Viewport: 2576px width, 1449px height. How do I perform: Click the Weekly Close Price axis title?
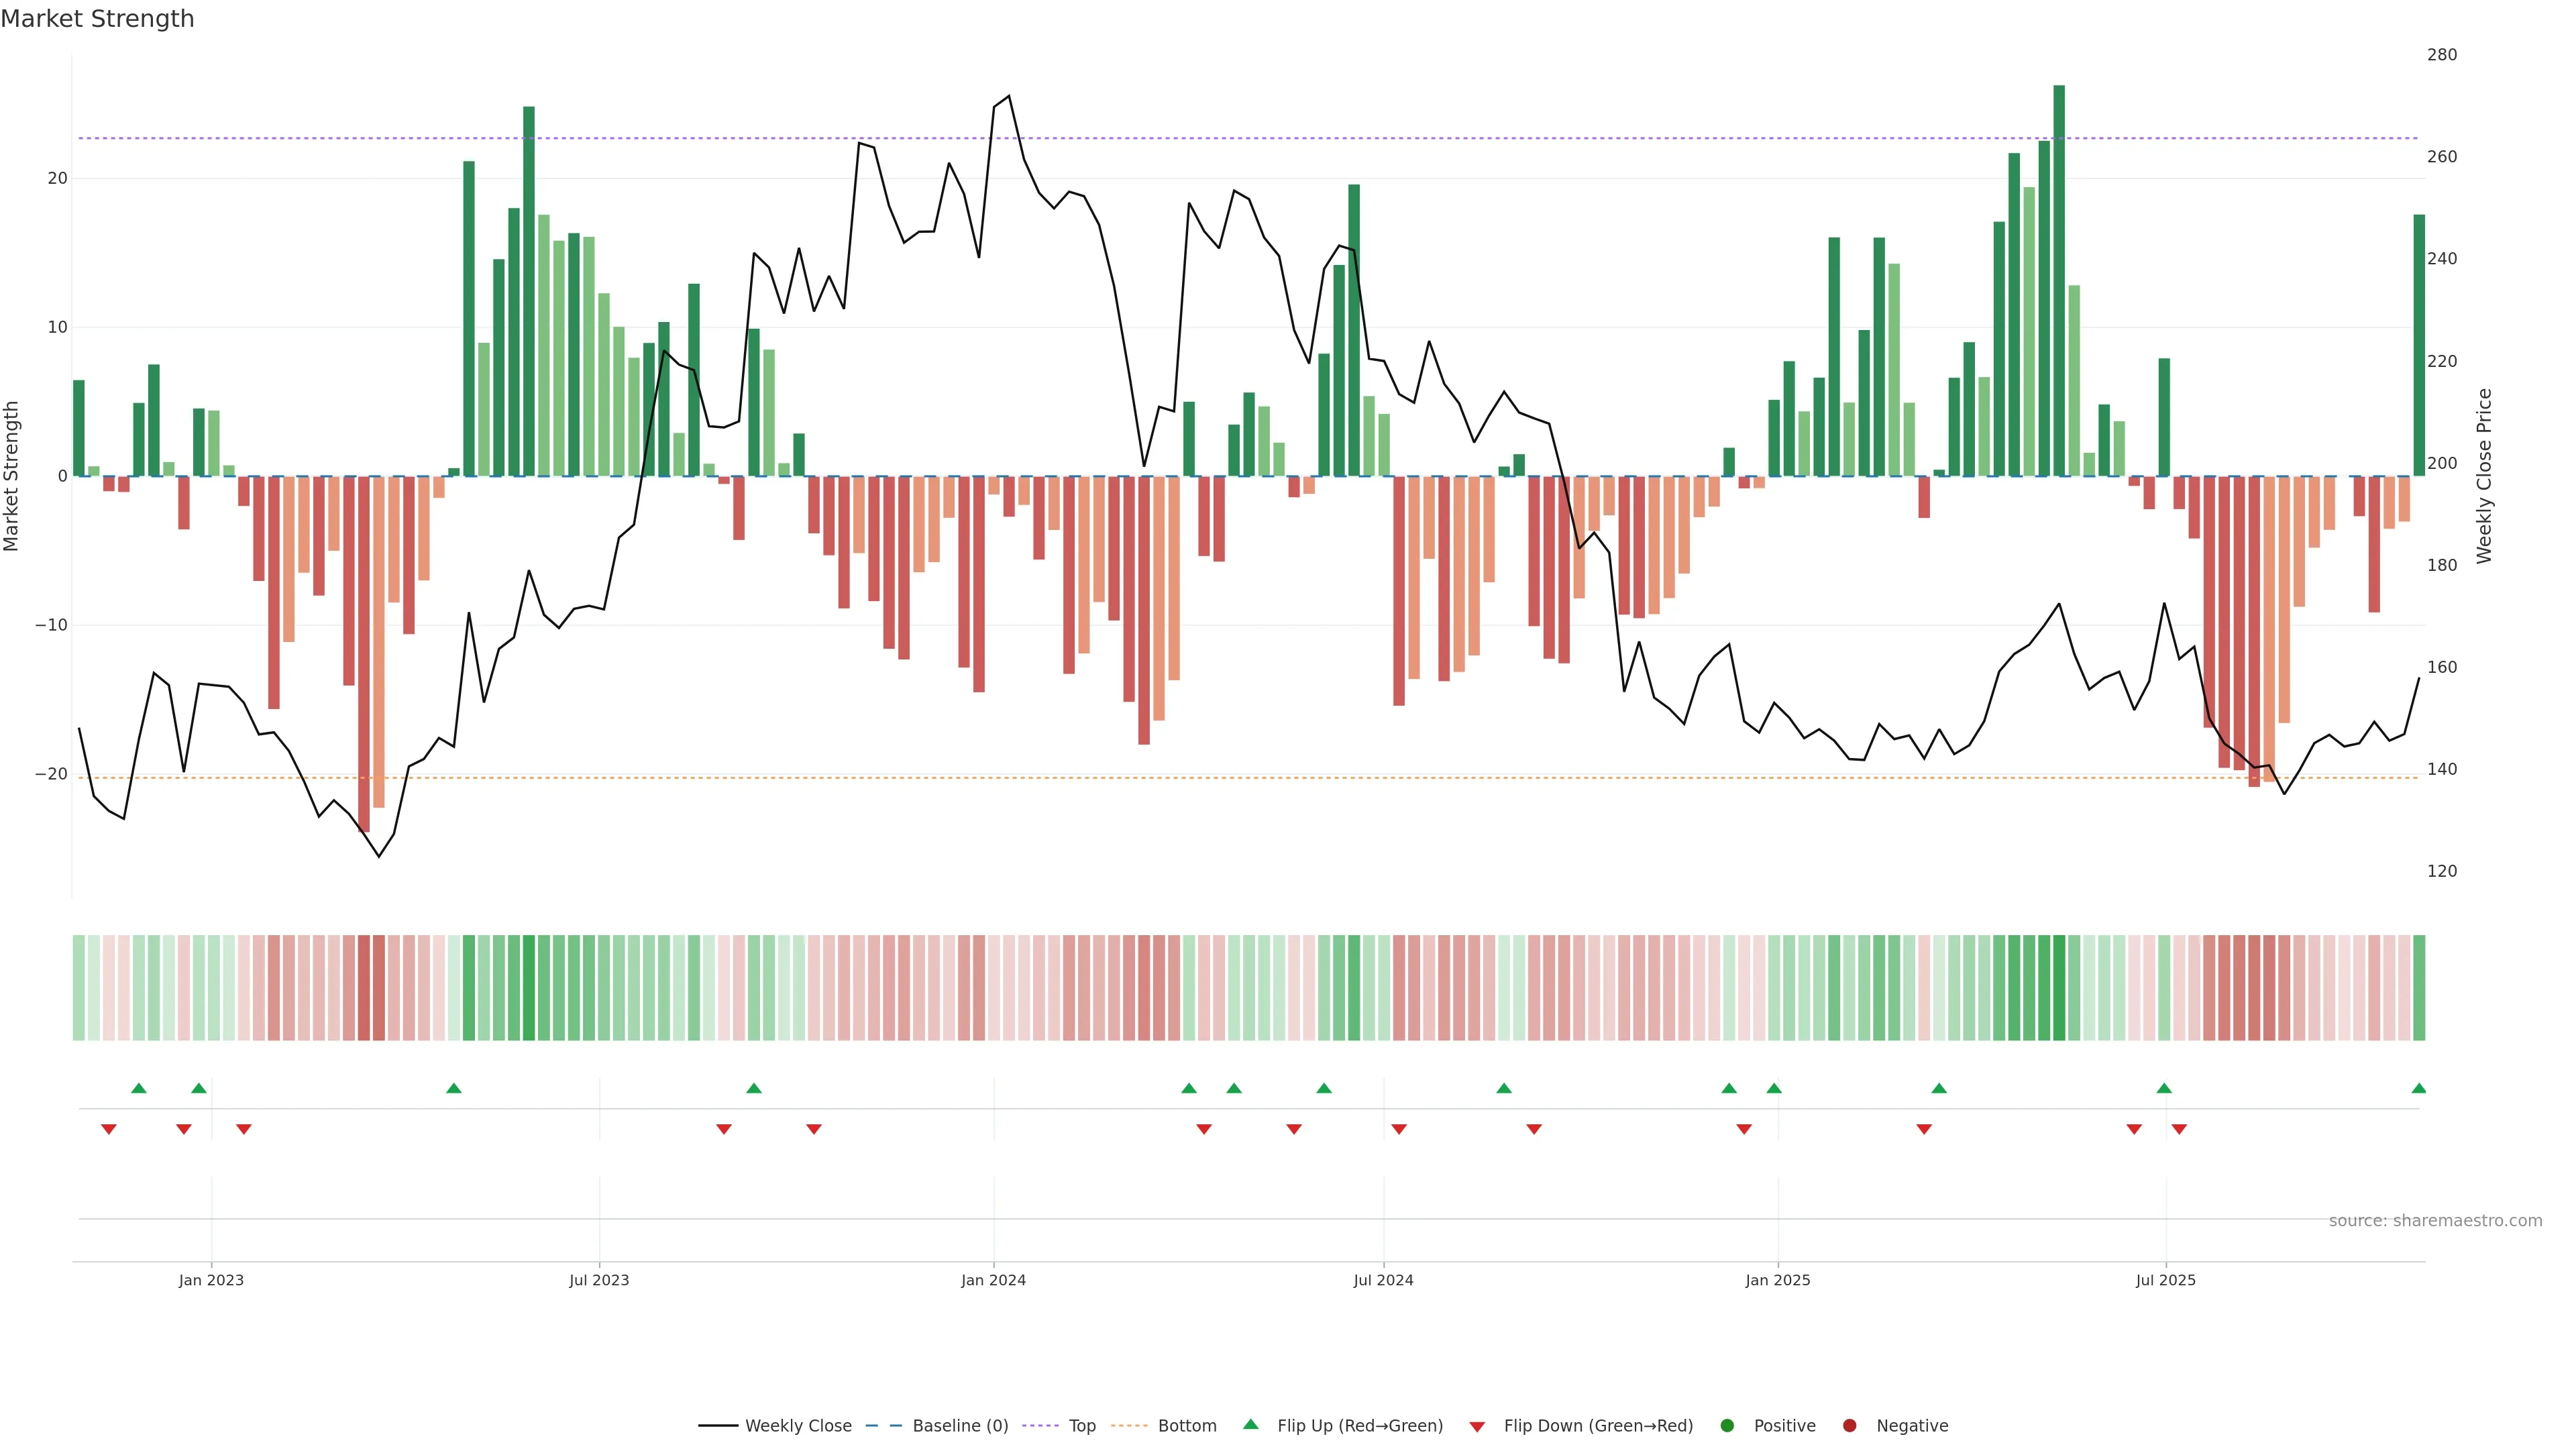2484,476
